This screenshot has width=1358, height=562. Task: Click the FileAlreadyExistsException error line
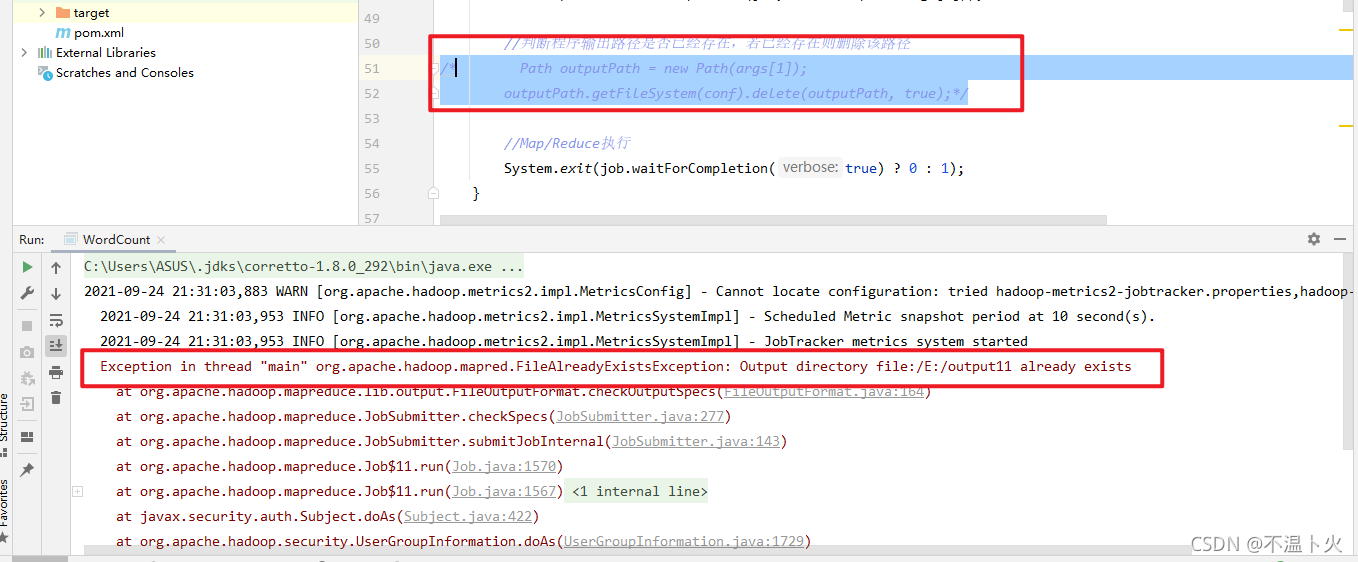616,366
